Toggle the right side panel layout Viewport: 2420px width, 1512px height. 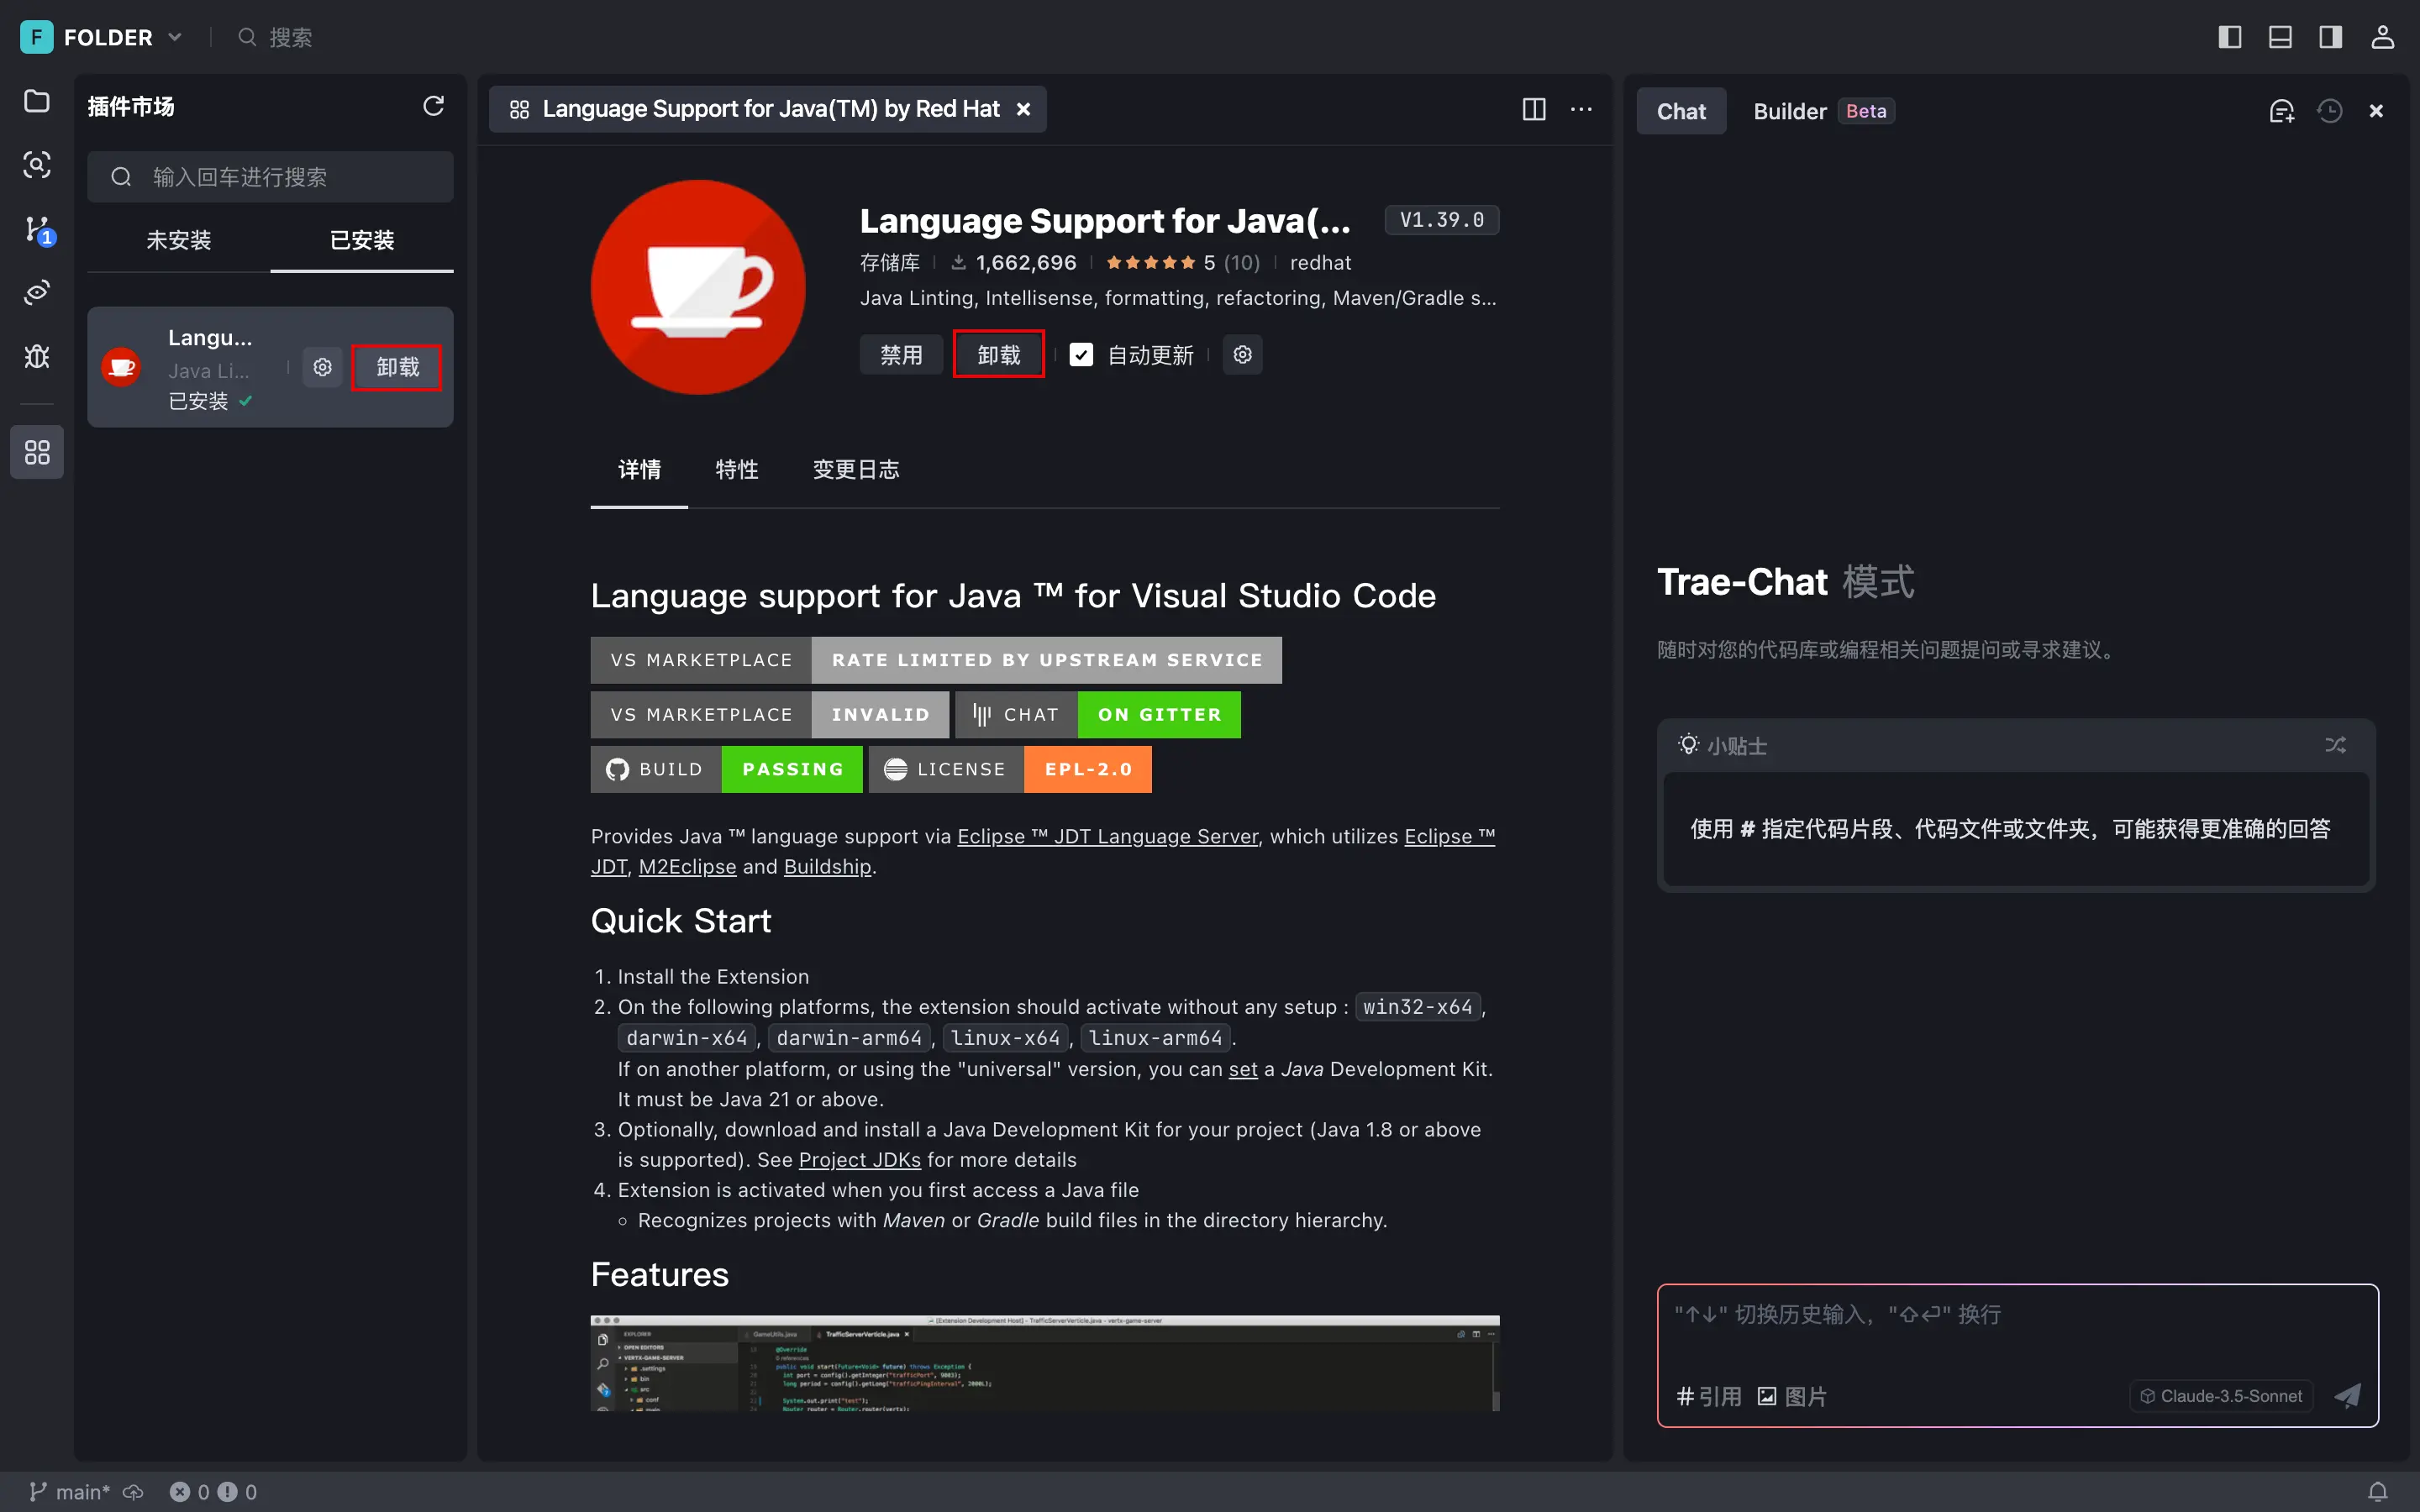point(2330,37)
